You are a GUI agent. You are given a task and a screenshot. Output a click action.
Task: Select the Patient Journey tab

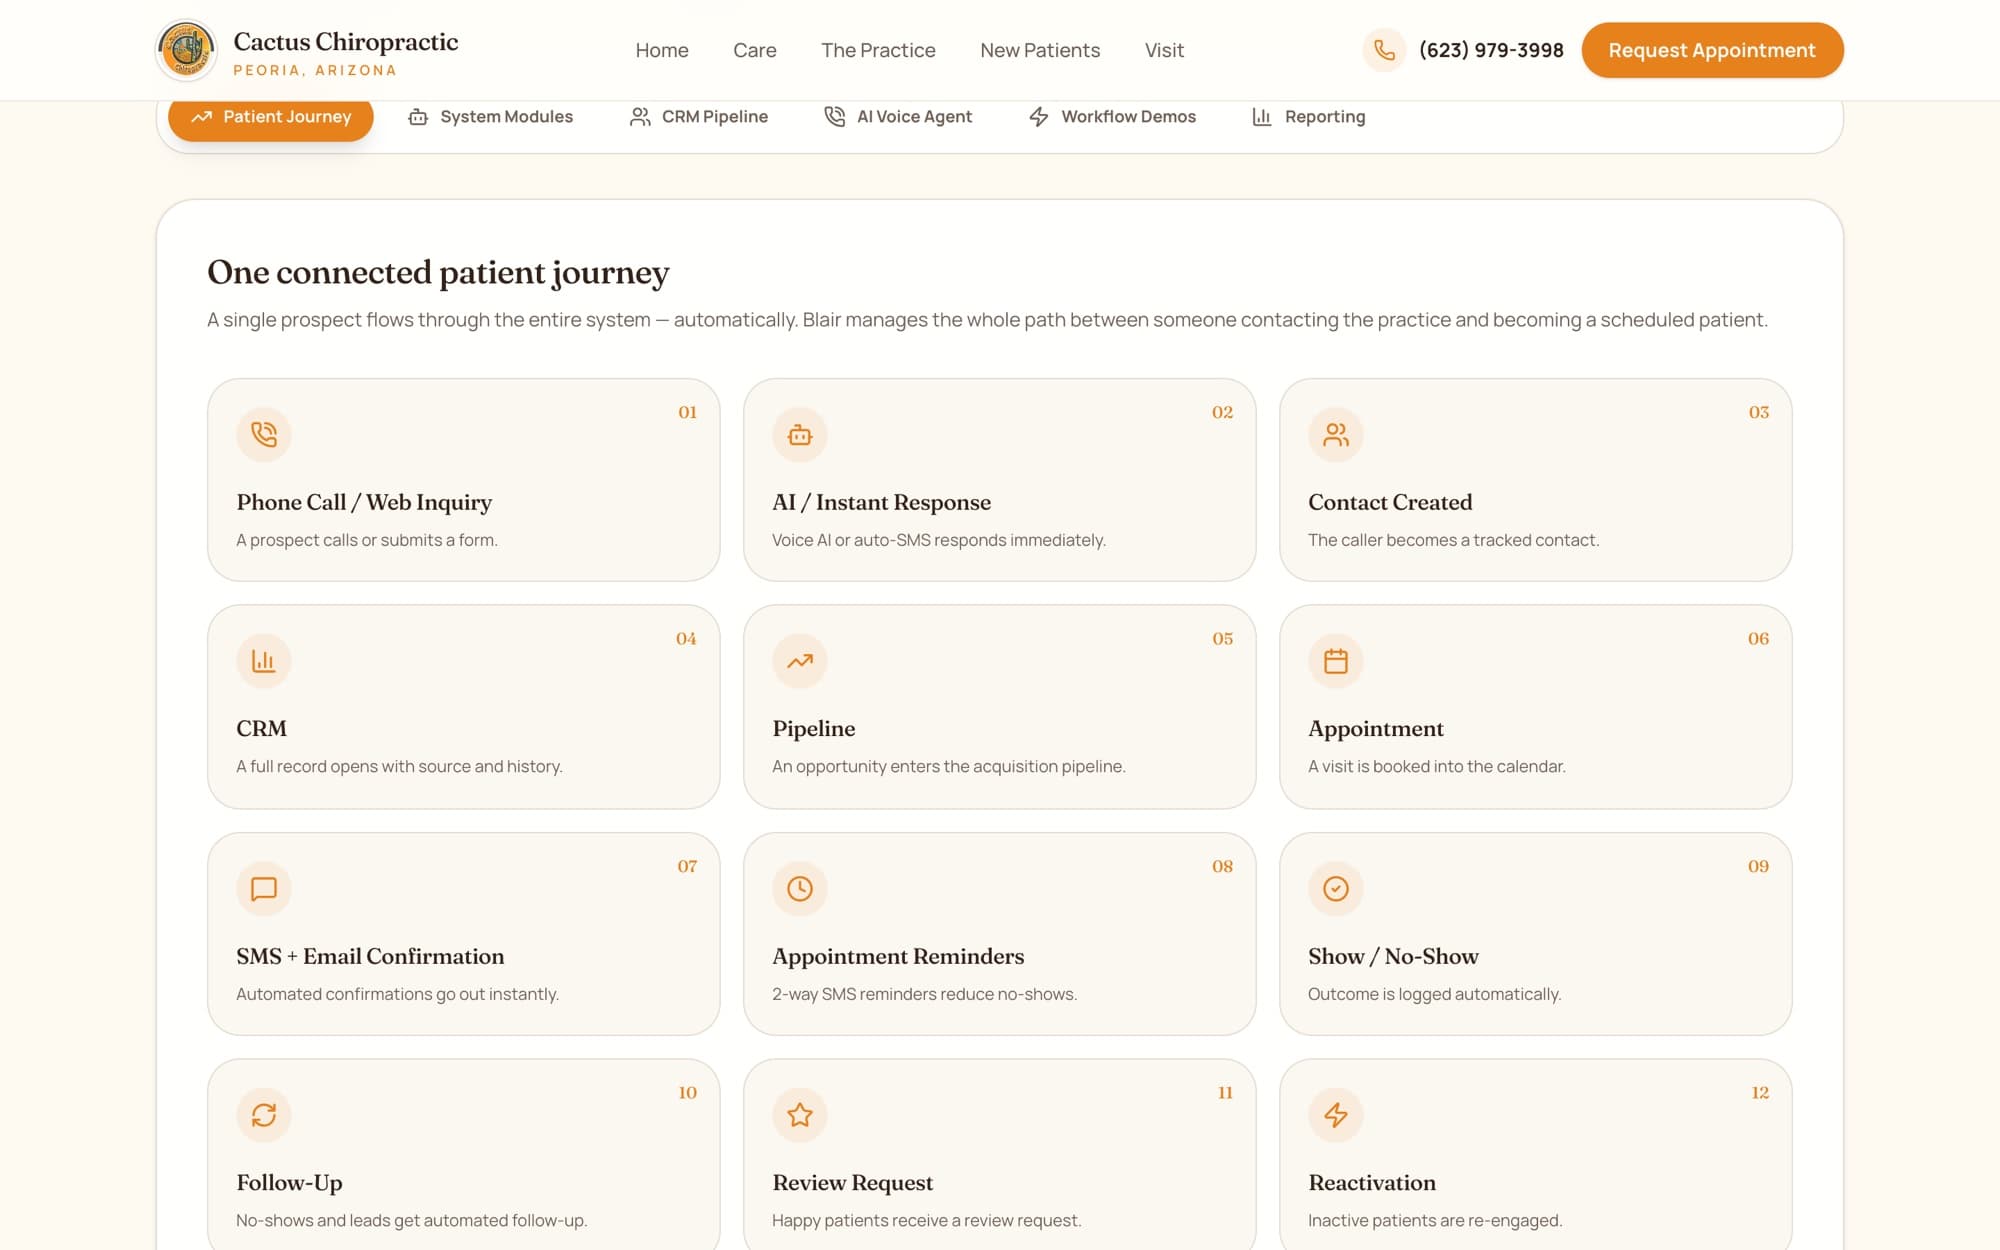pos(271,117)
